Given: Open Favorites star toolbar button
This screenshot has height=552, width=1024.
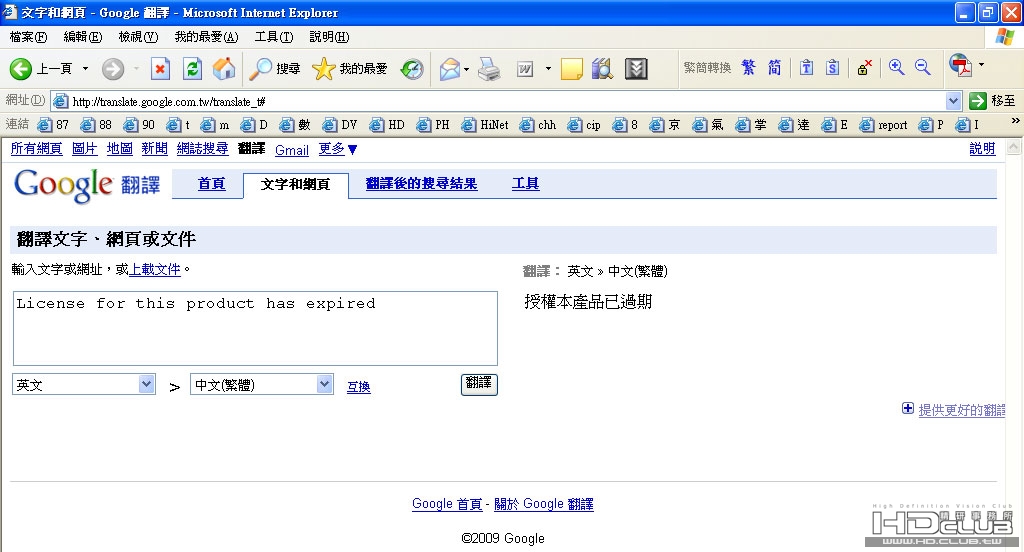Looking at the screenshot, I should pos(350,69).
